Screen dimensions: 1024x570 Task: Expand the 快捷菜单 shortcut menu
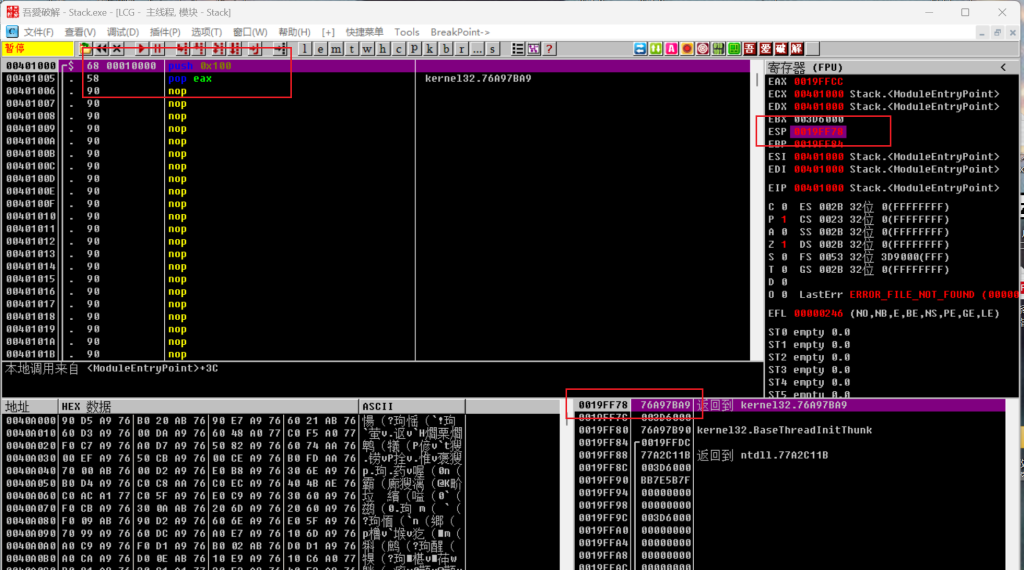click(365, 32)
